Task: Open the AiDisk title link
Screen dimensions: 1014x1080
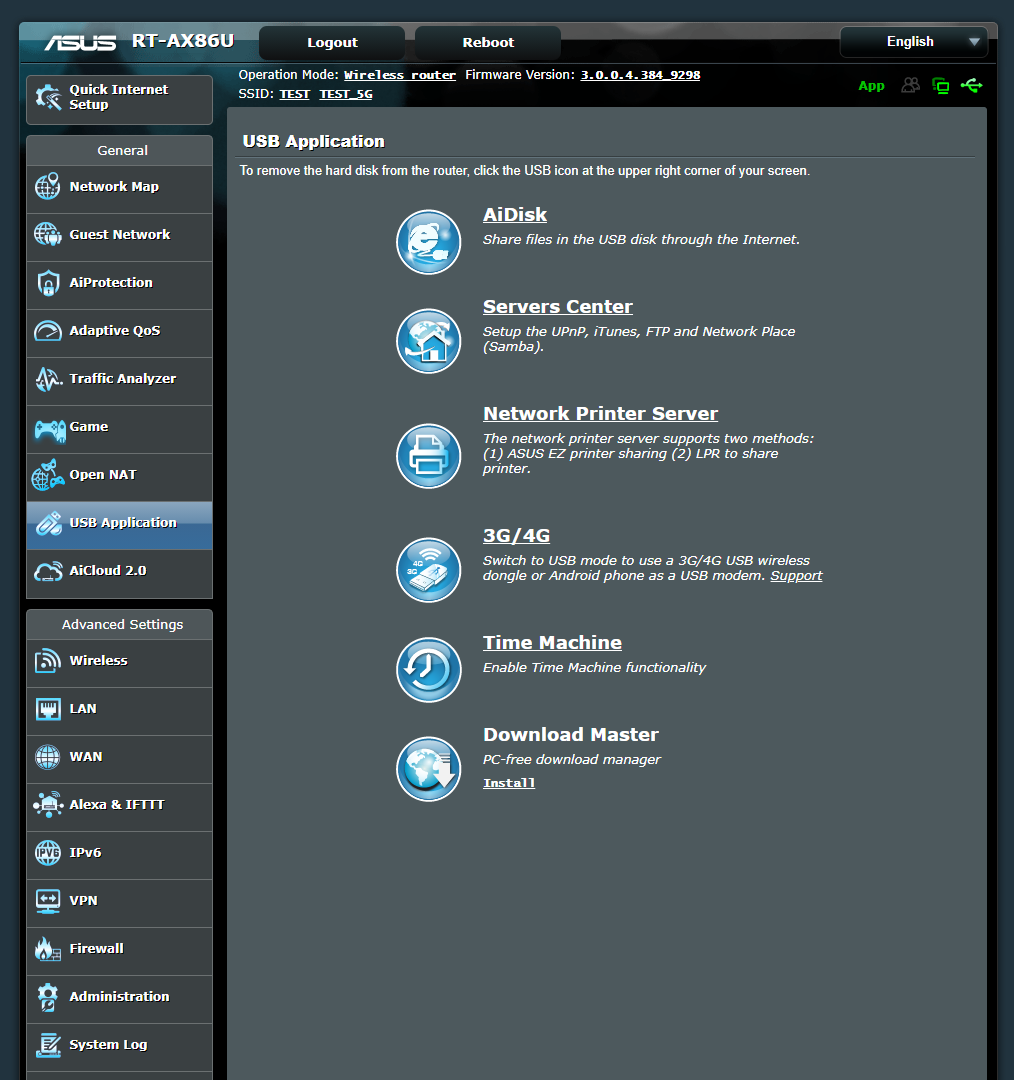Action: tap(515, 215)
